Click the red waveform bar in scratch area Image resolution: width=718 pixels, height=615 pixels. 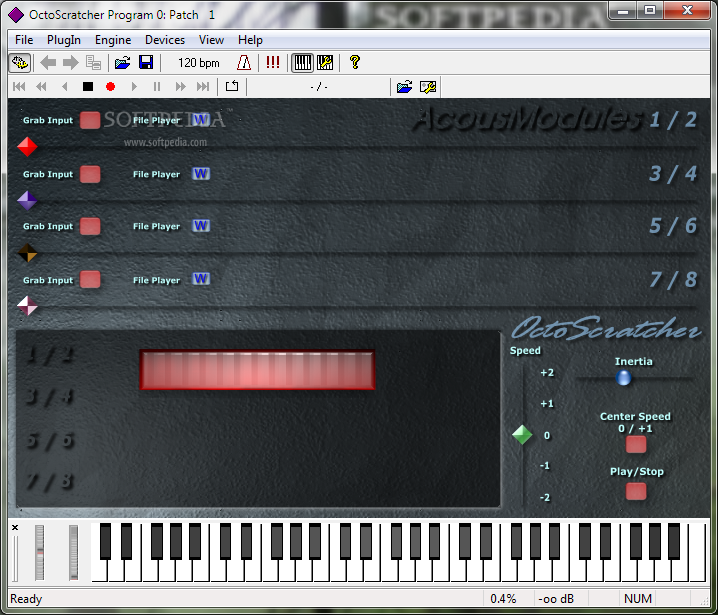coord(257,370)
